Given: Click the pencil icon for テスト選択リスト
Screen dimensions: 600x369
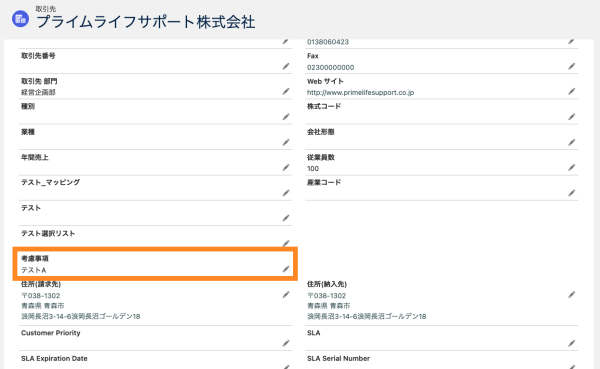Looking at the screenshot, I should pyautogui.click(x=286, y=243).
